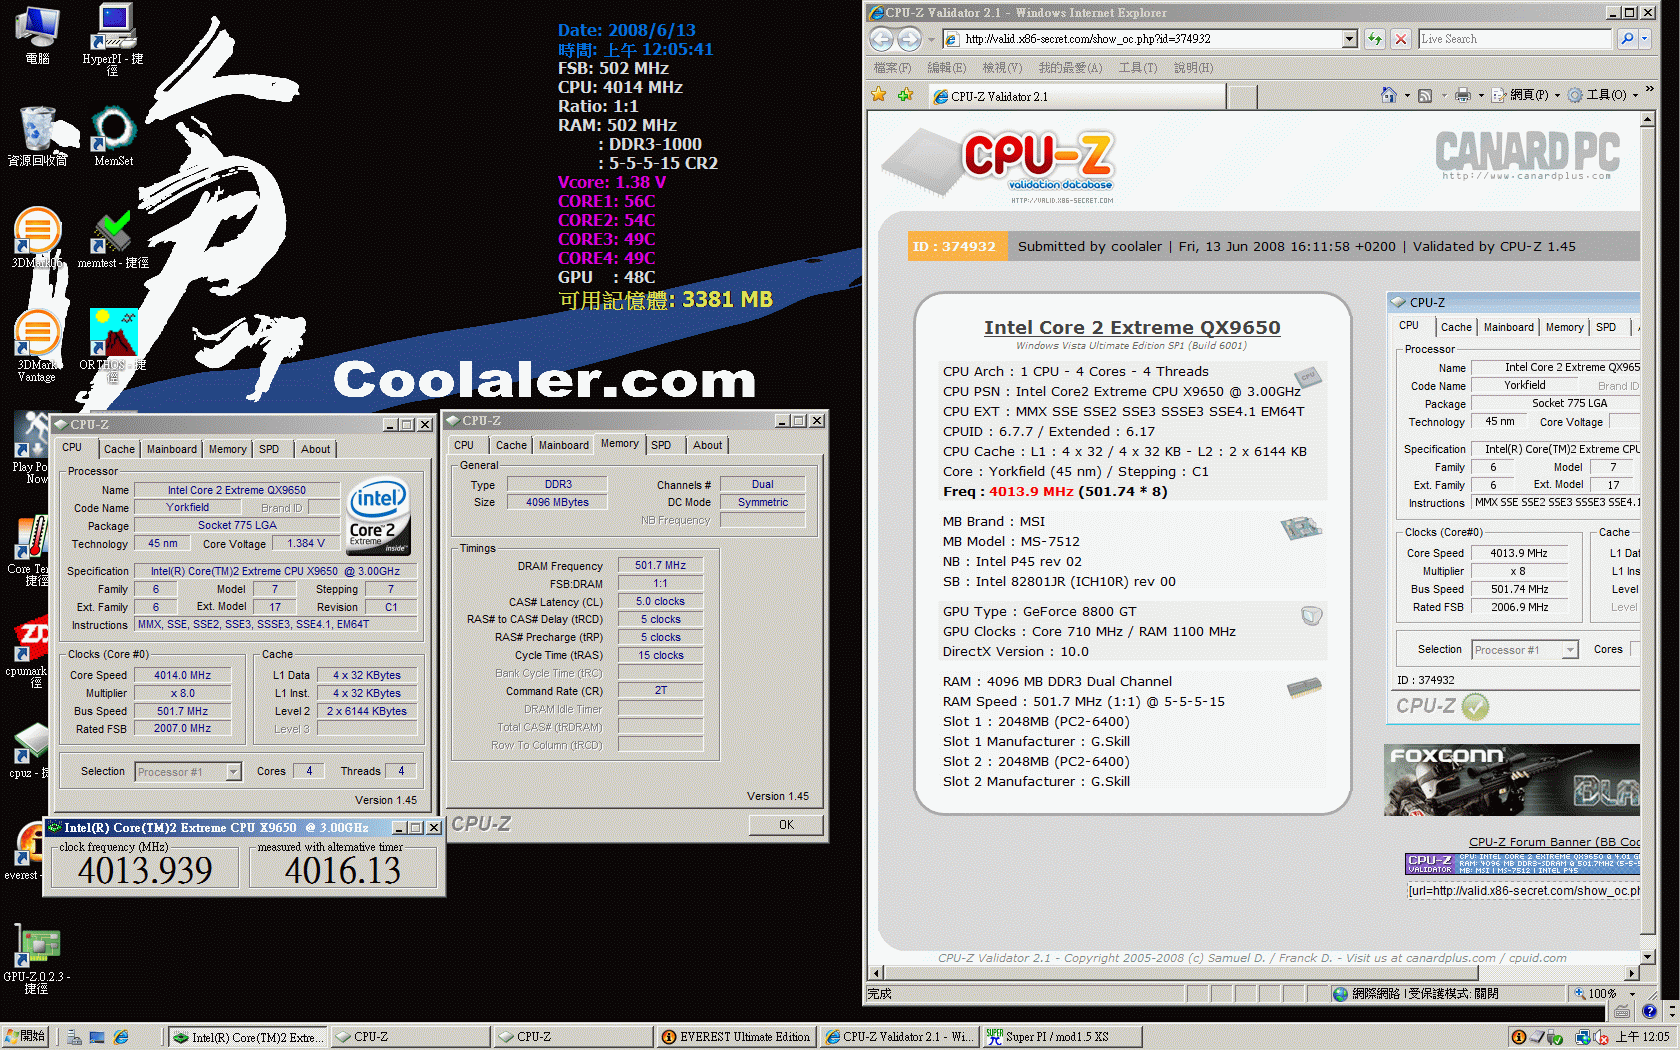Open the Core Temp desktop shortcut

click(x=32, y=549)
